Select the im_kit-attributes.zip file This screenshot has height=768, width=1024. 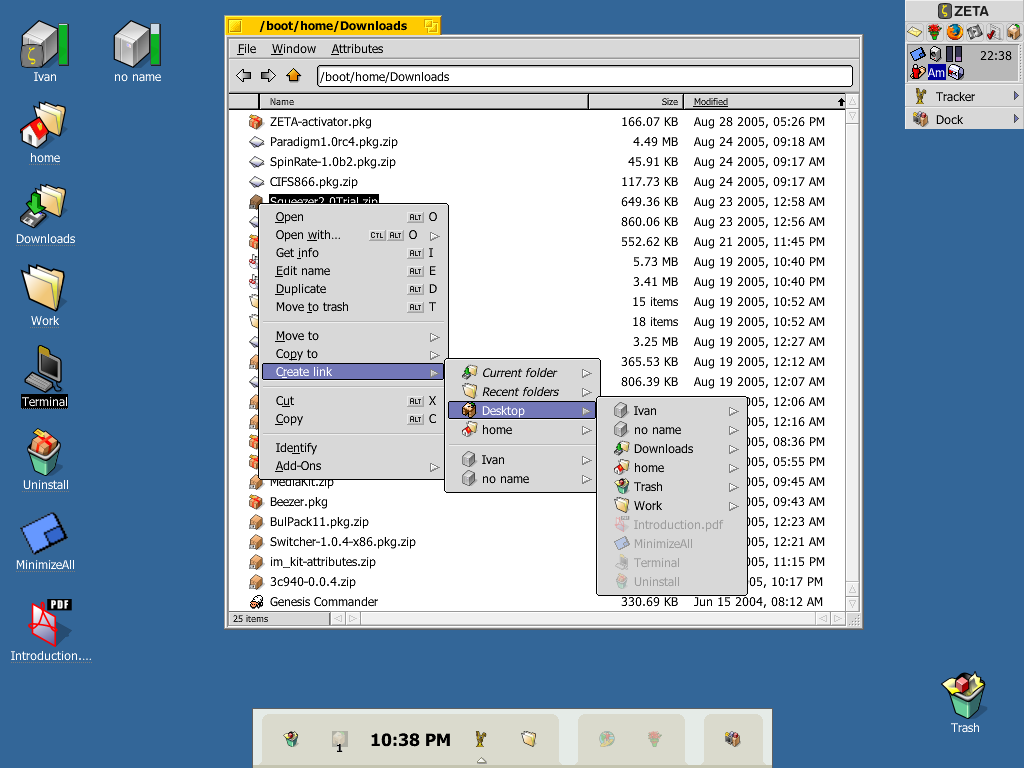pos(323,562)
